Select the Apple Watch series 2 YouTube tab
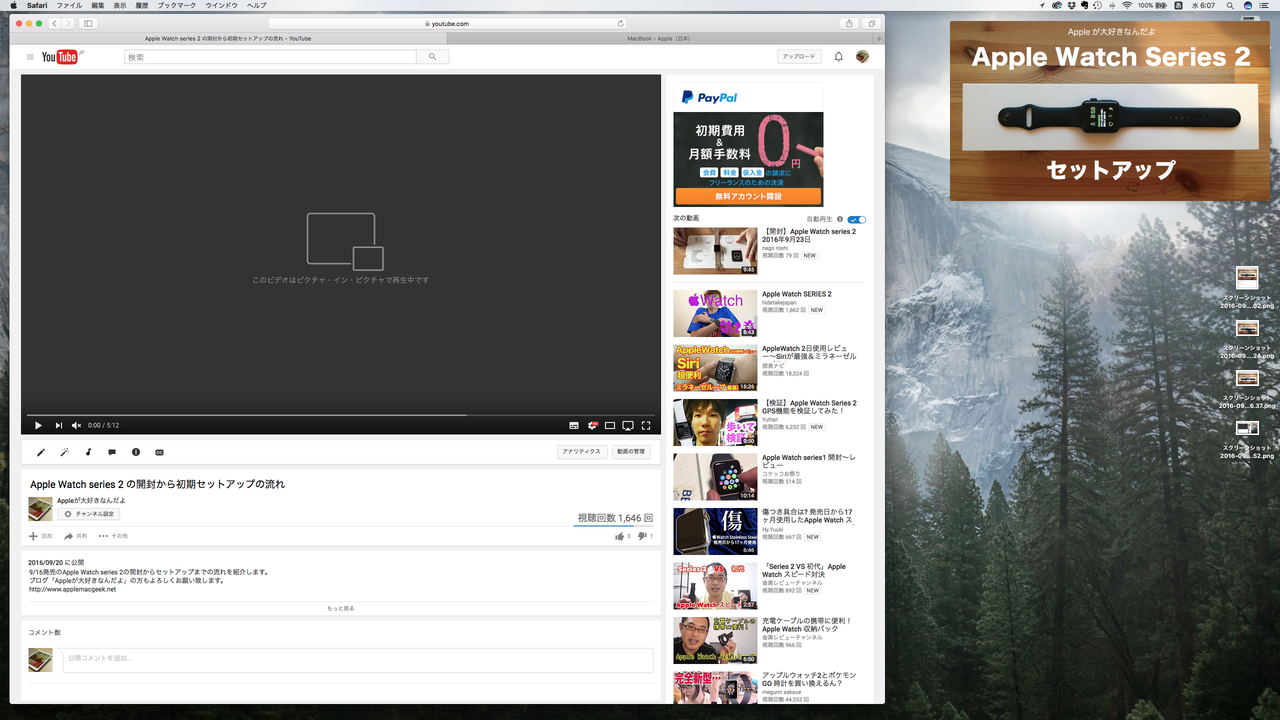 pyautogui.click(x=228, y=38)
